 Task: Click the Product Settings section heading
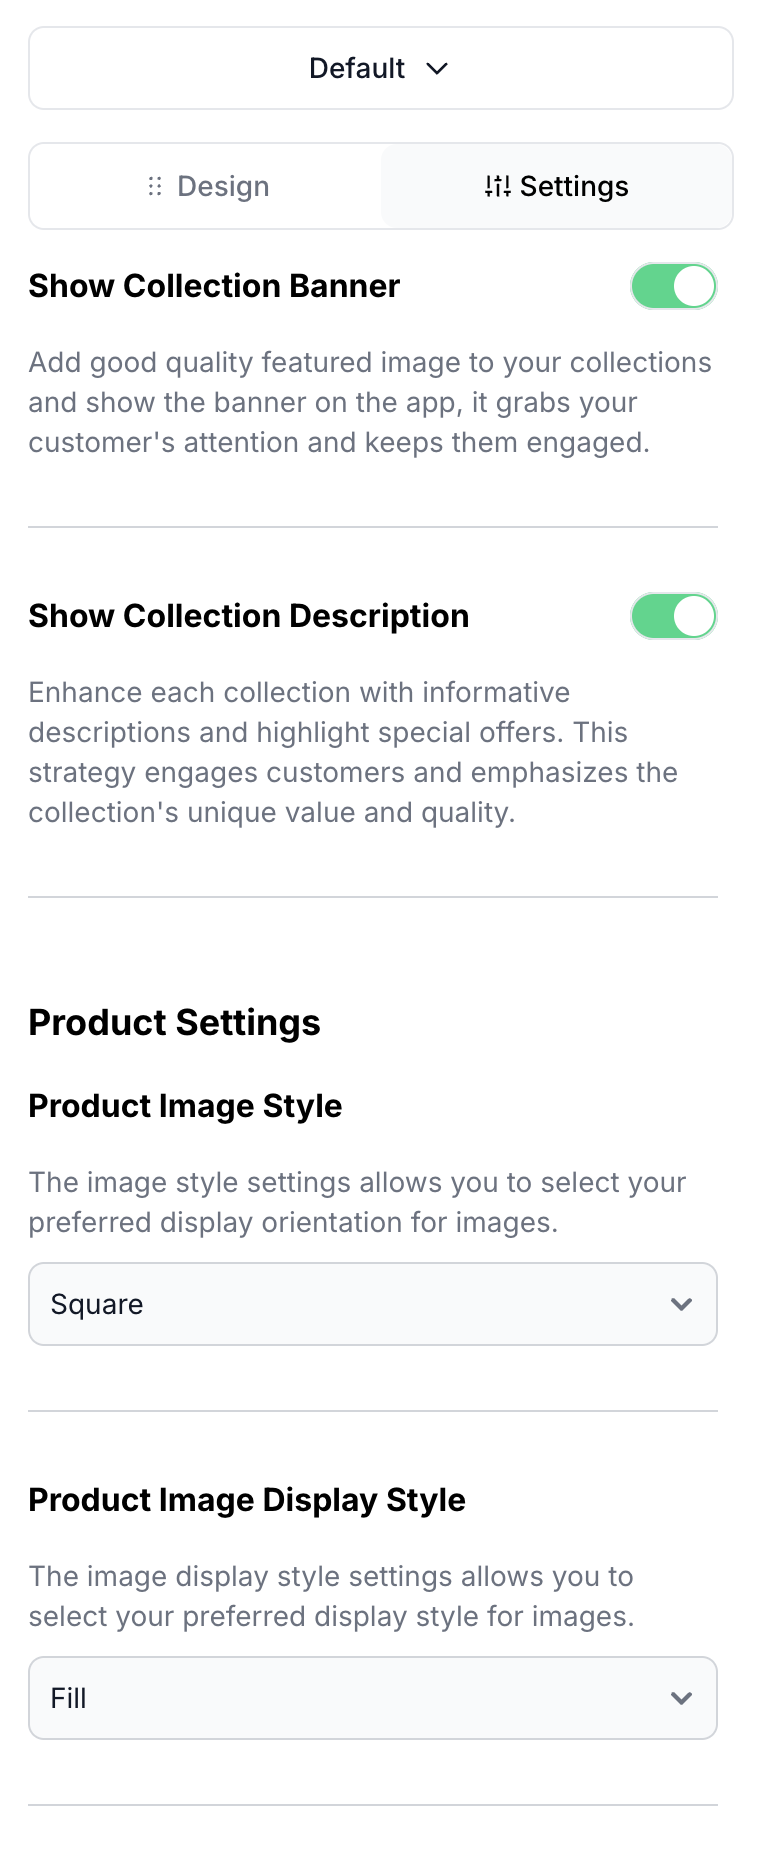tap(174, 1023)
